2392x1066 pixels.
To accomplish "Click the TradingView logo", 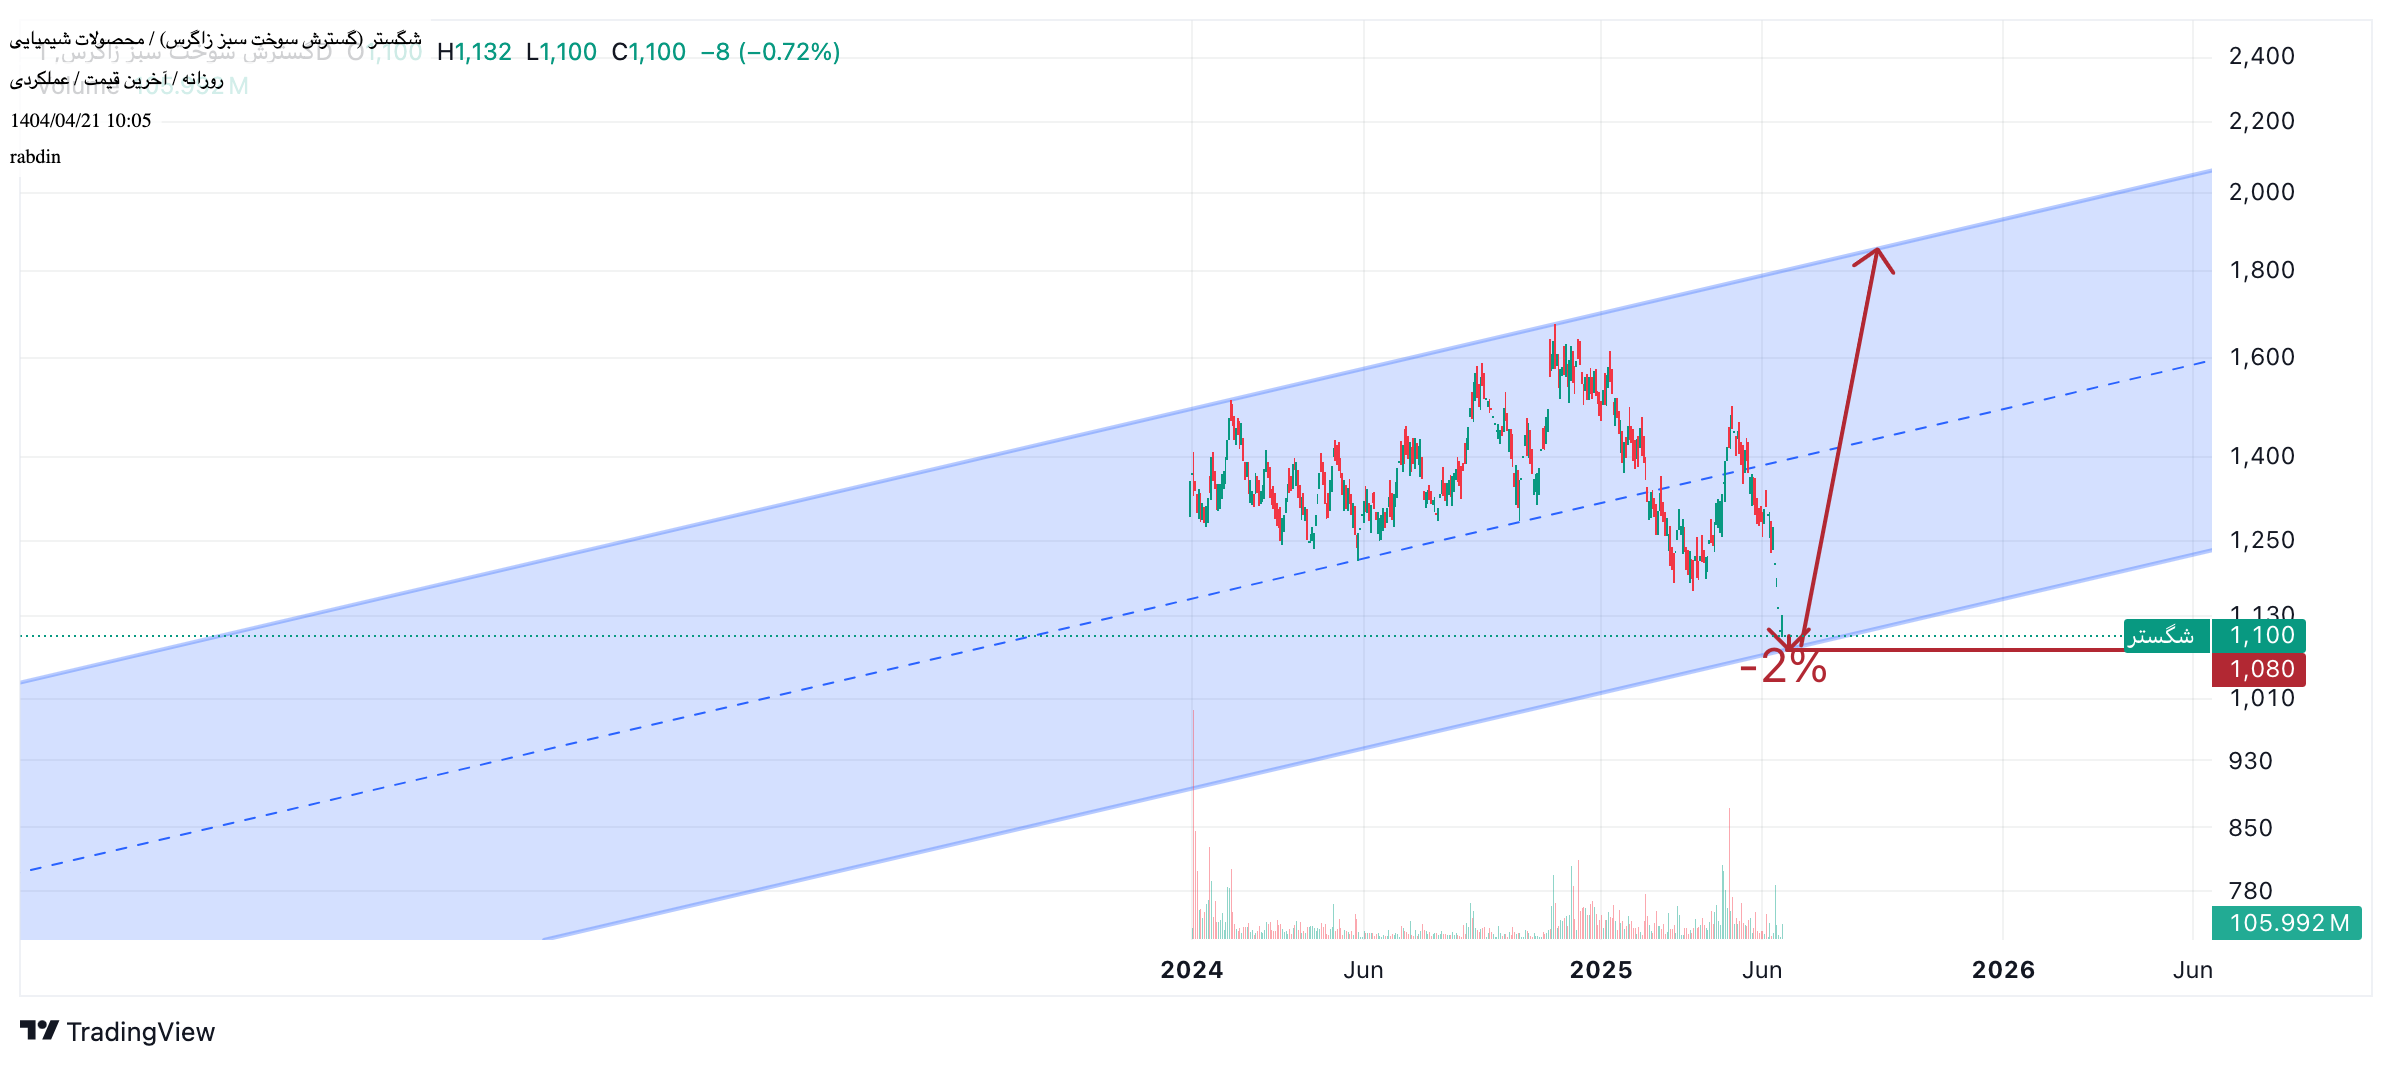I will click(39, 1031).
